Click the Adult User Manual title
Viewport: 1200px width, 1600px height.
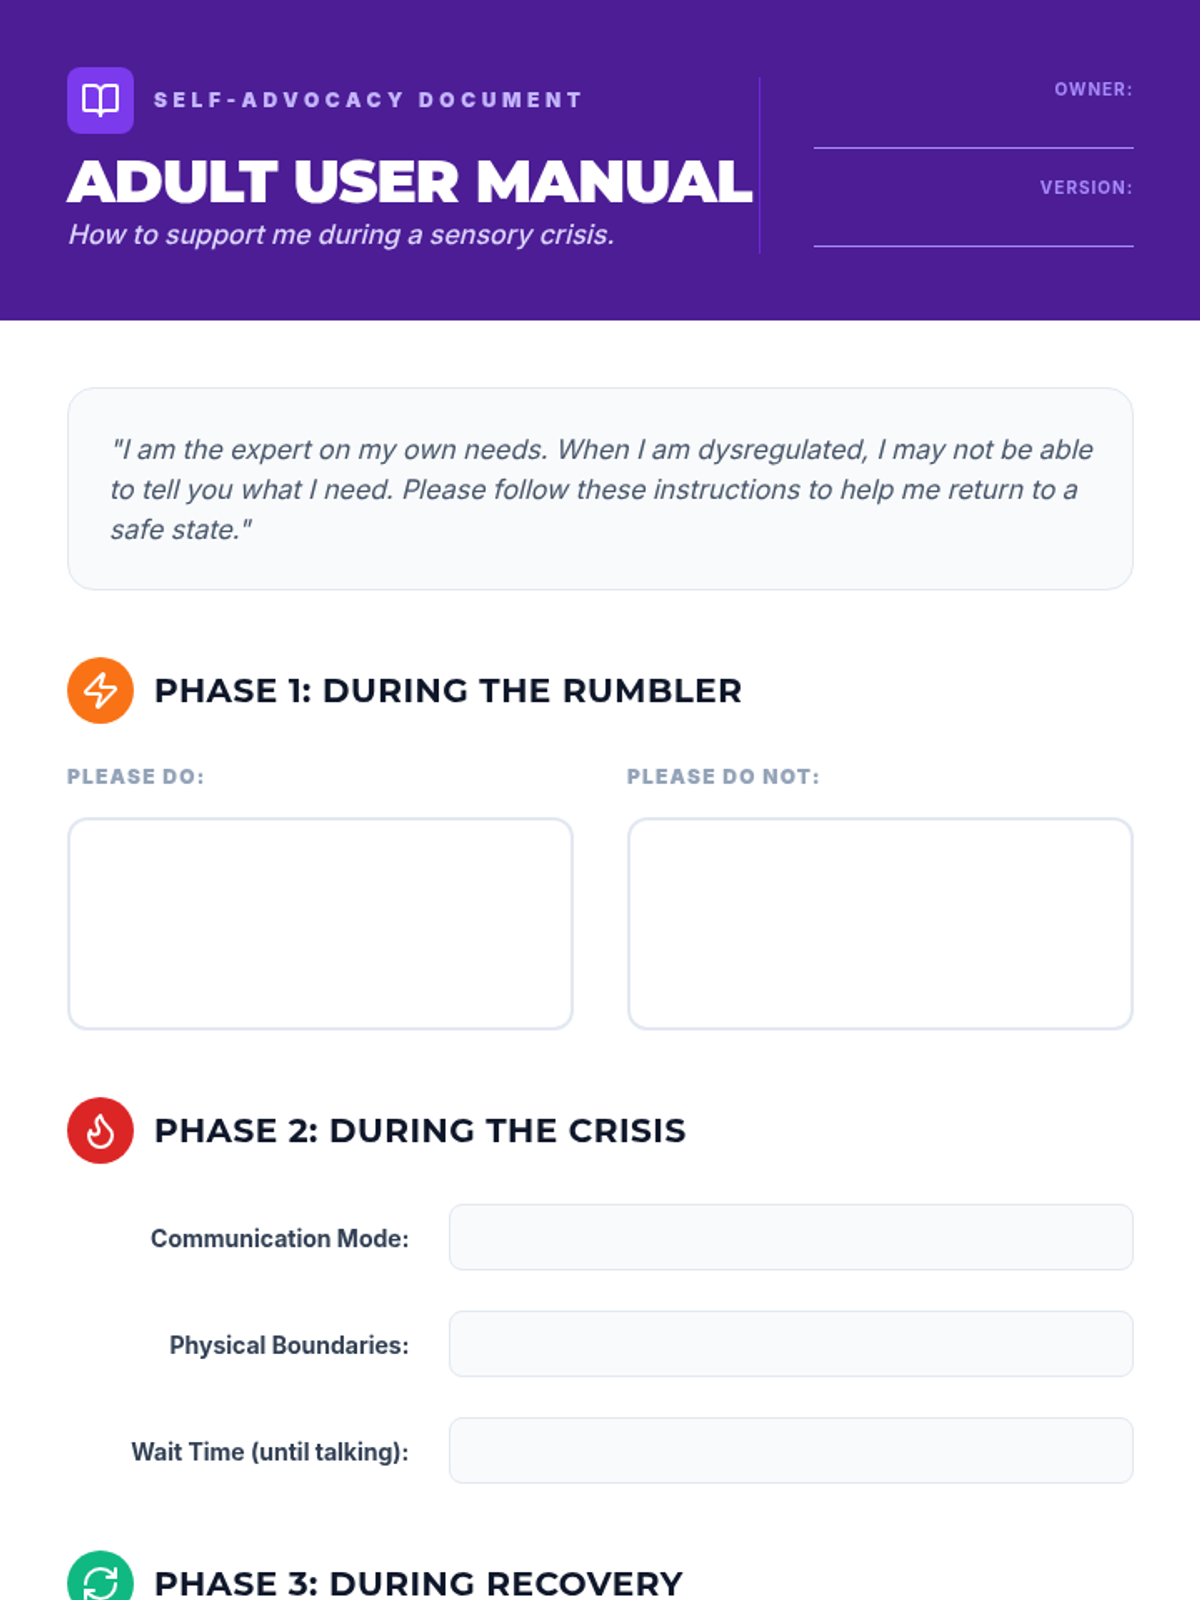pos(410,182)
